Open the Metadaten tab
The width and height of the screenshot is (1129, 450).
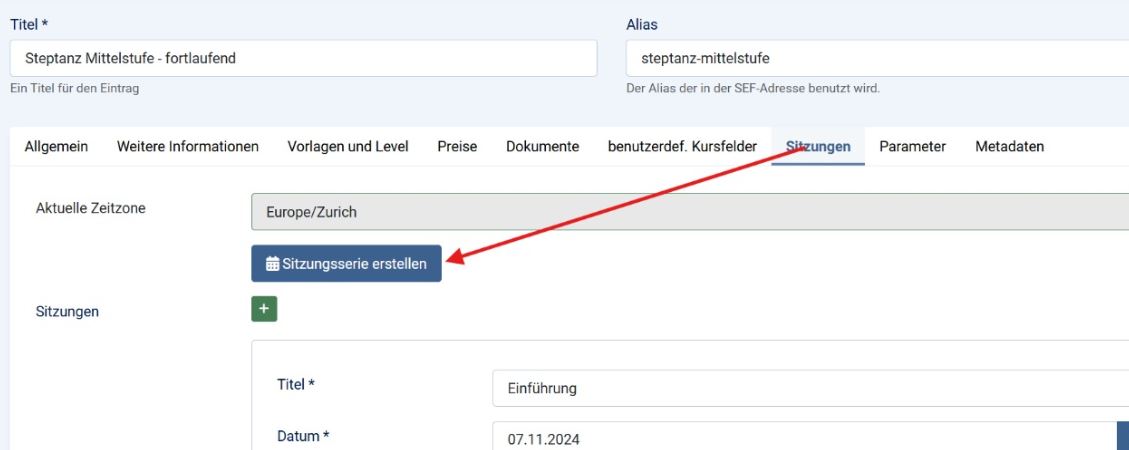tap(1009, 146)
